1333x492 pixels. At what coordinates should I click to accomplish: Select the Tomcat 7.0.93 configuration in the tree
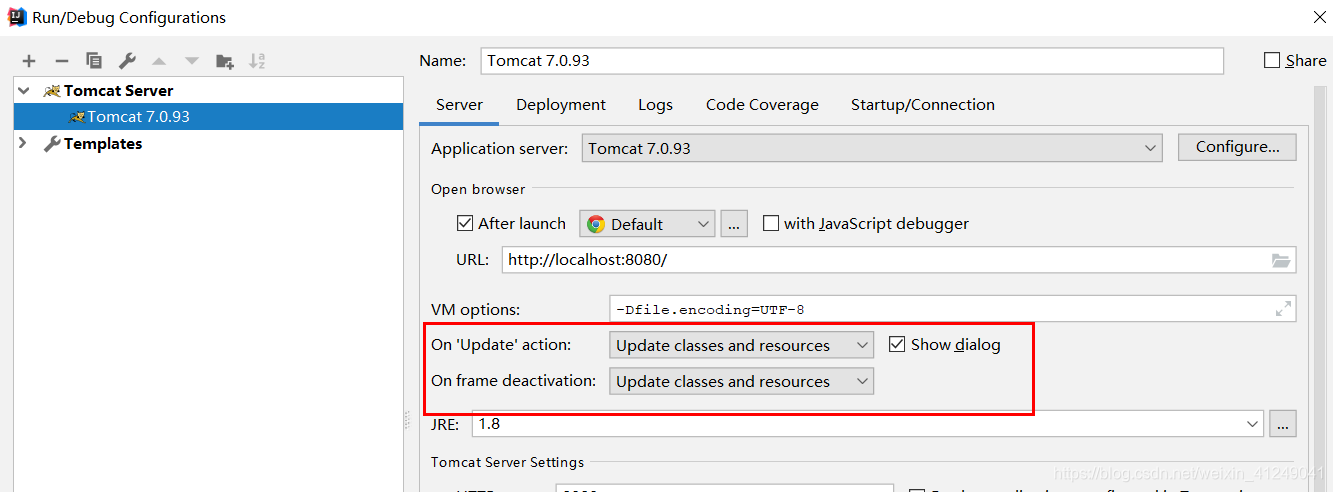tap(208, 117)
